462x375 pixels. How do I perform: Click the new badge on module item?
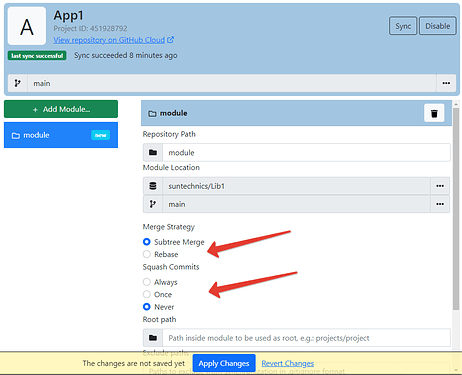click(x=100, y=135)
